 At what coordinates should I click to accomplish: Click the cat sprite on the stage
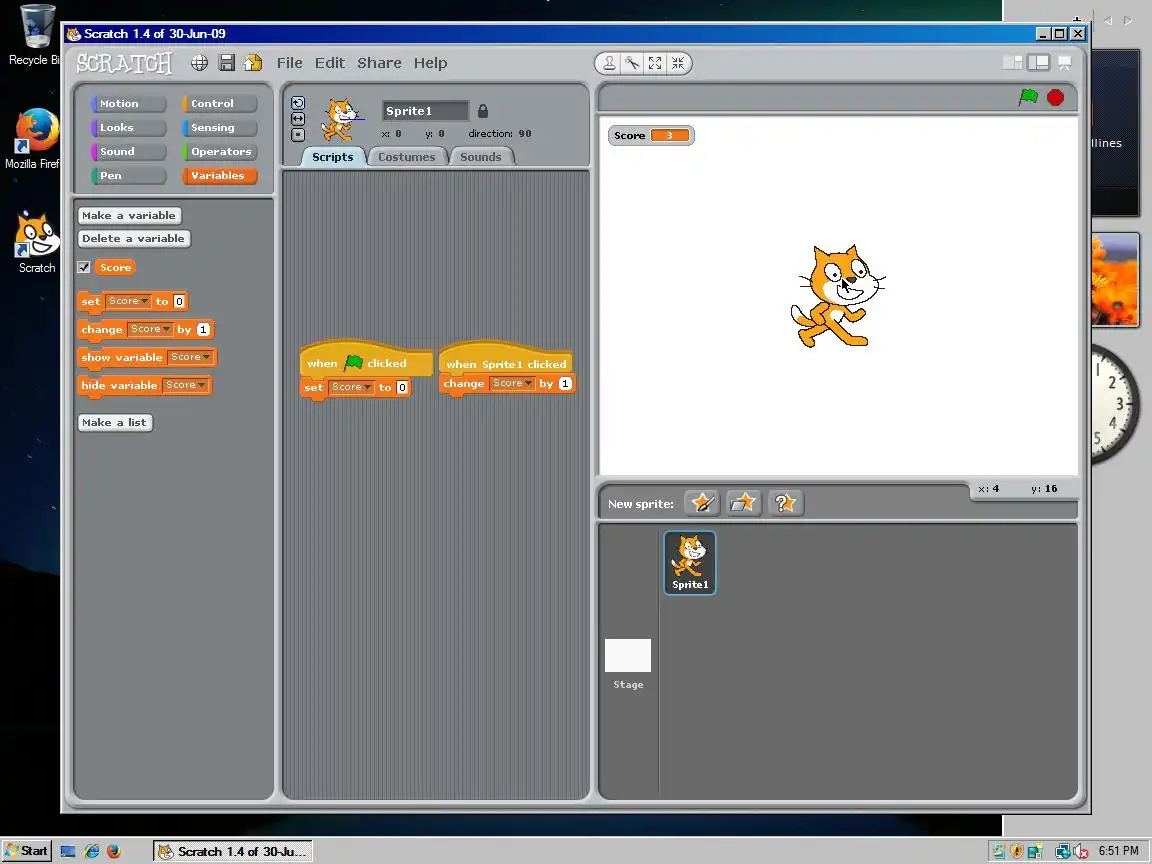[838, 296]
